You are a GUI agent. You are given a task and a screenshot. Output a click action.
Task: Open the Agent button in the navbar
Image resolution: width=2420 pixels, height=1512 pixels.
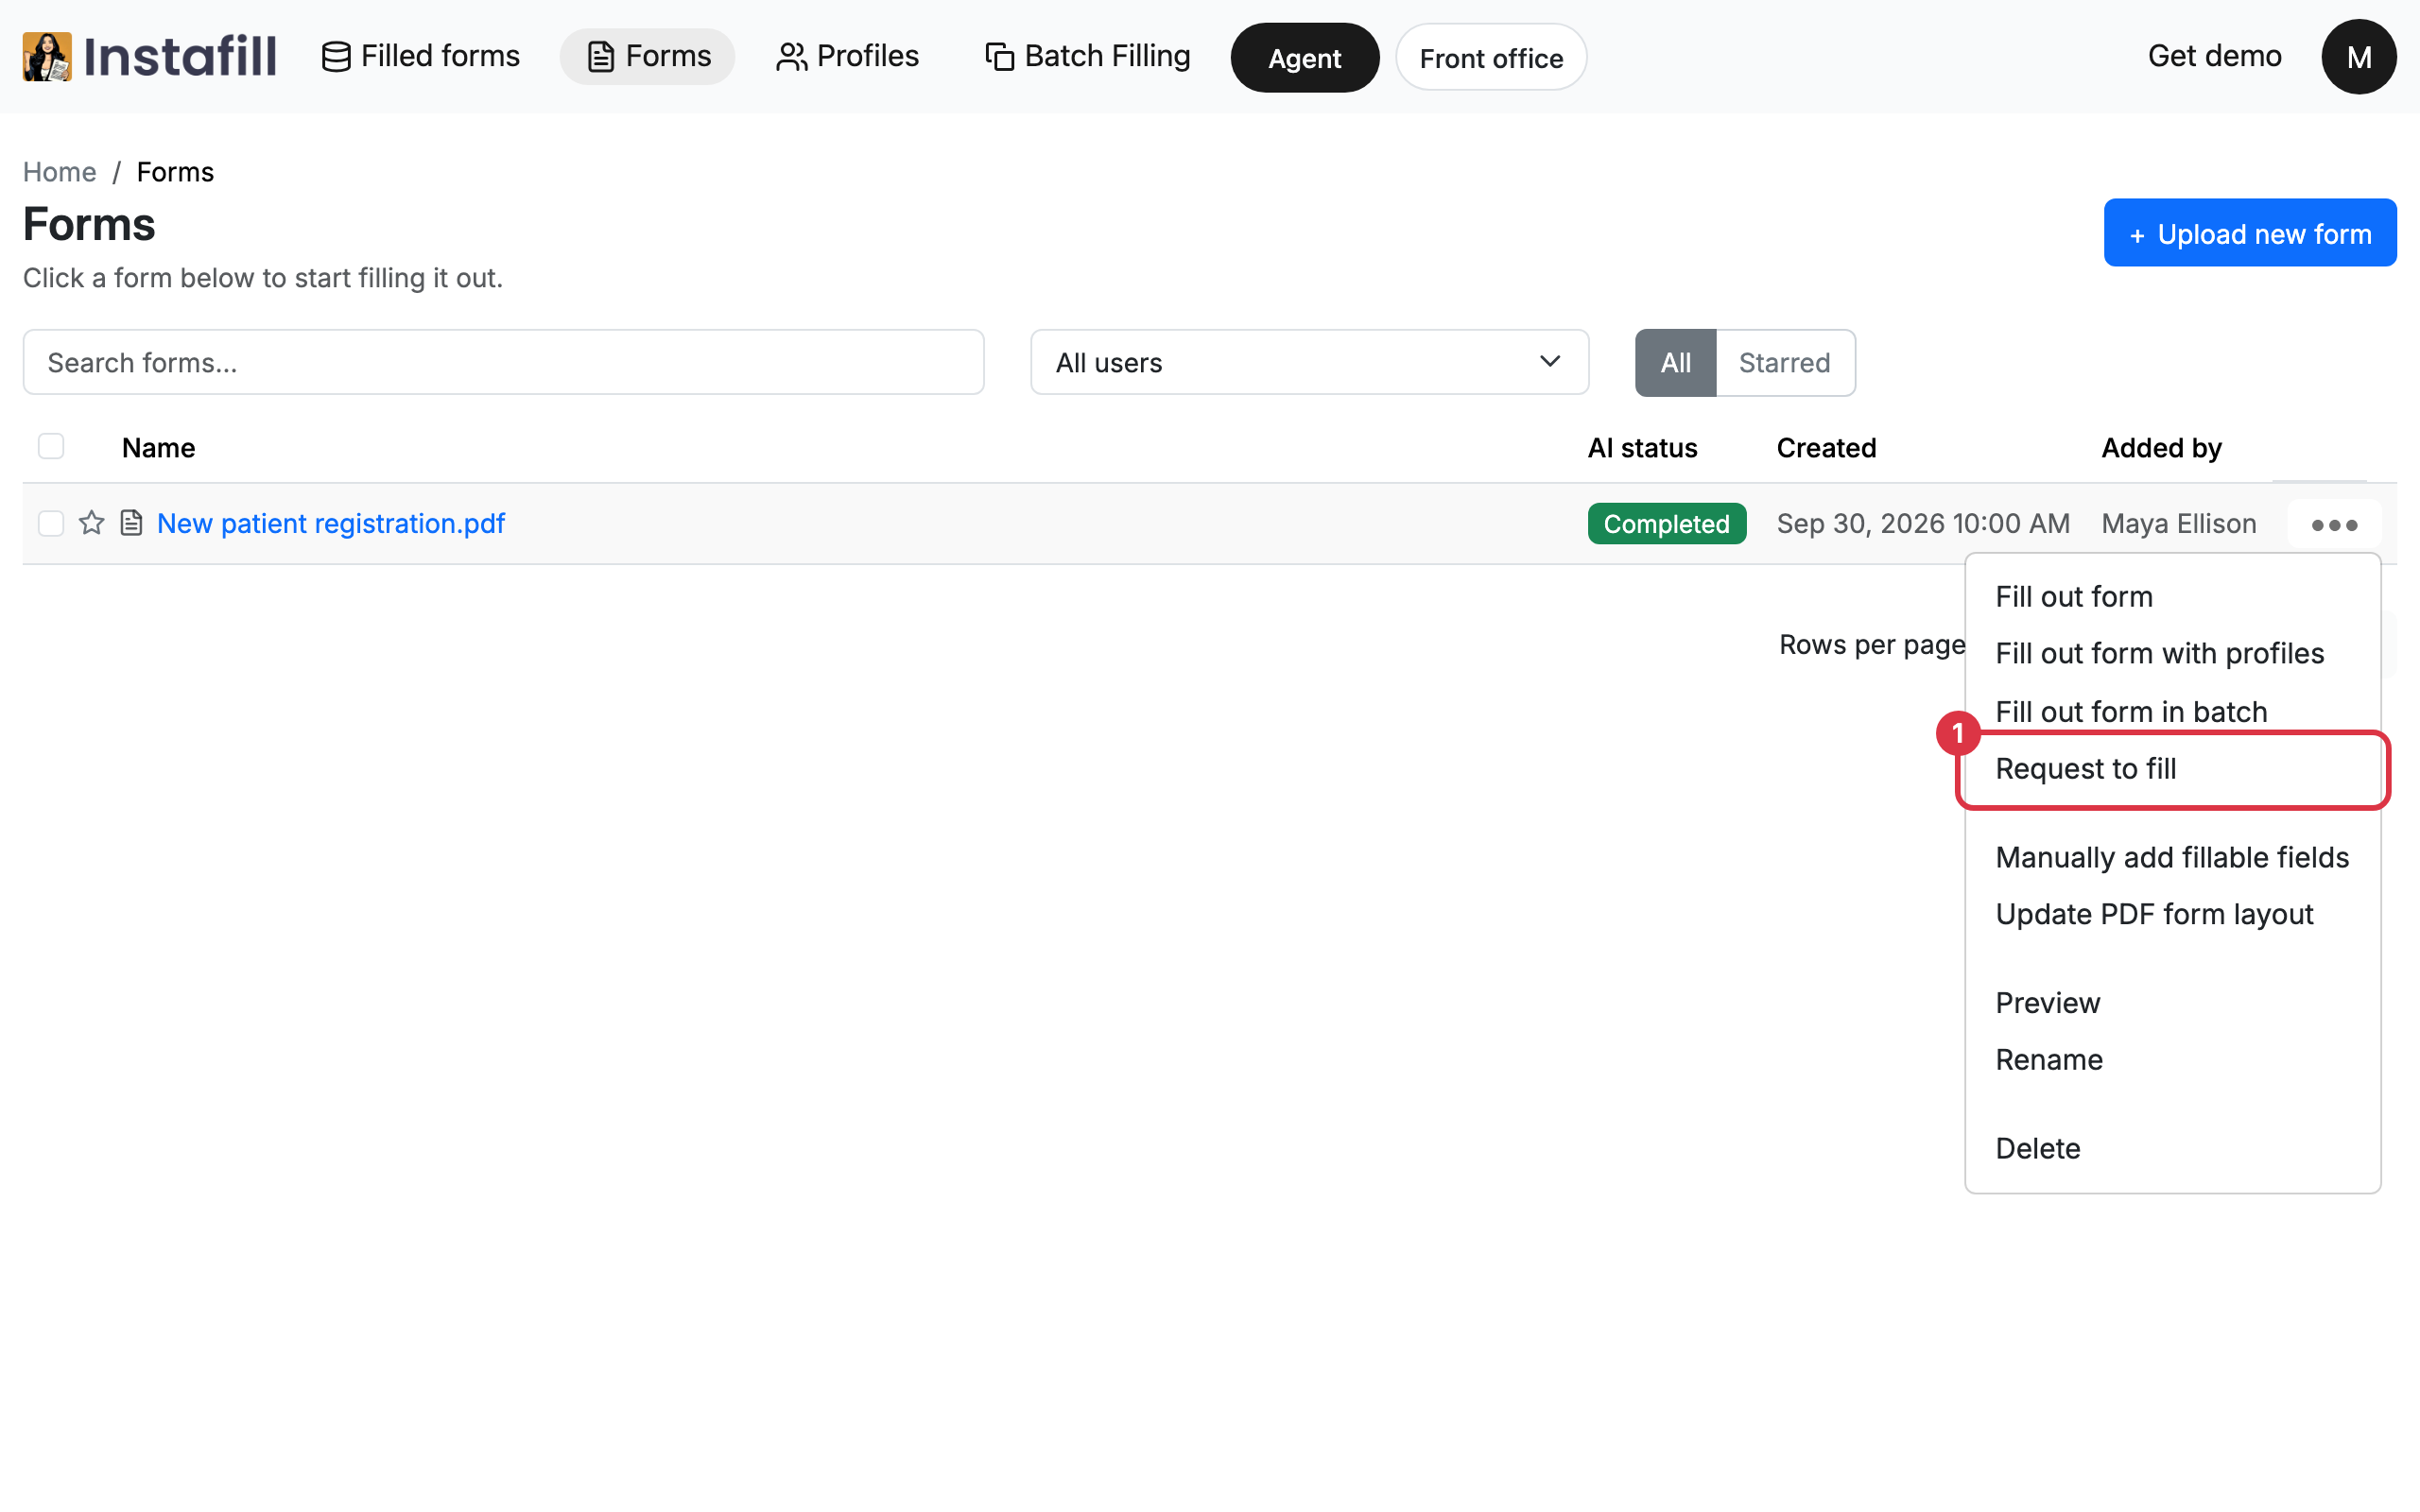pyautogui.click(x=1304, y=58)
